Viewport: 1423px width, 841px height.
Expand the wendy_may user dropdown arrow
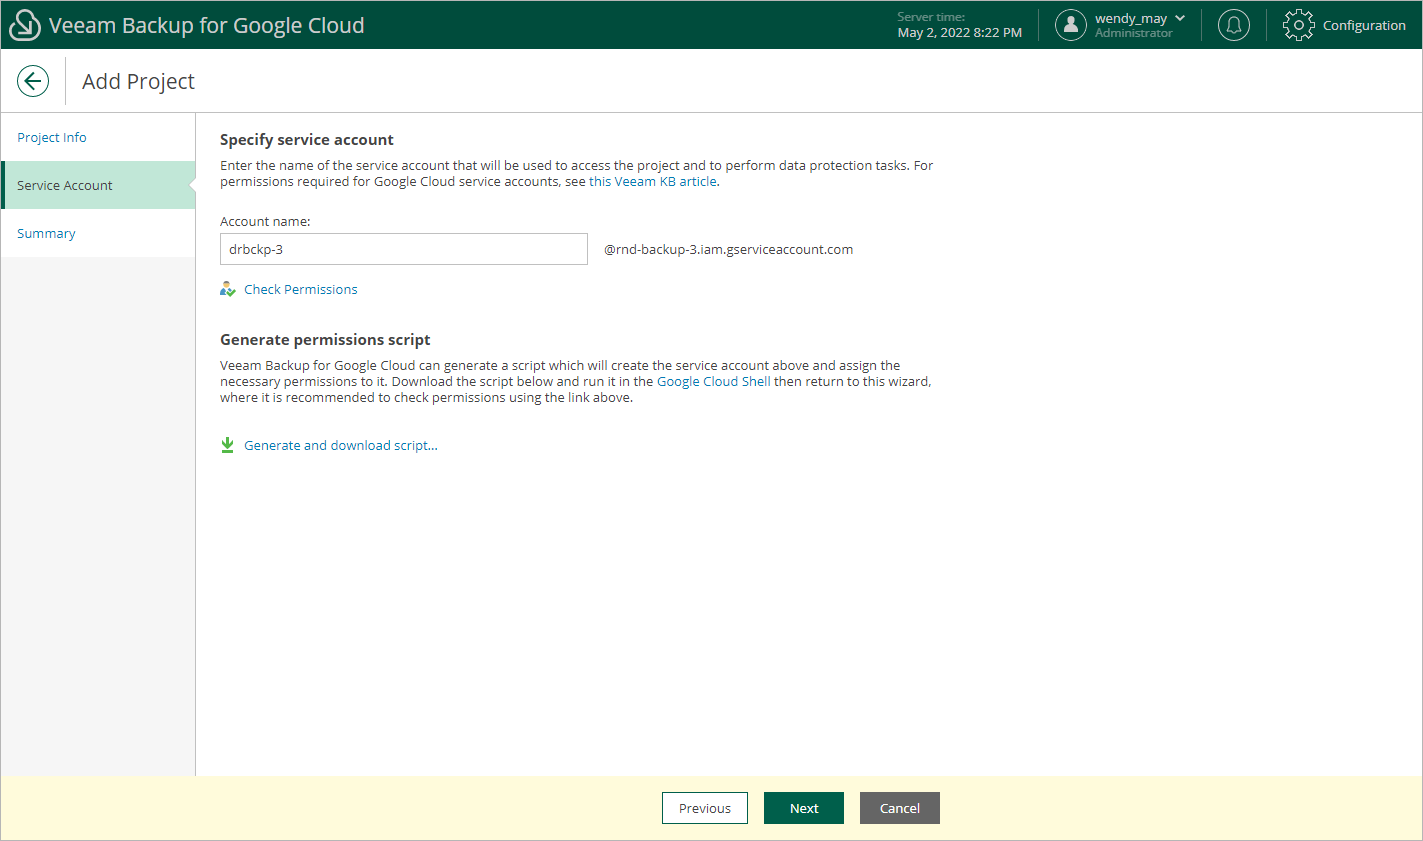coord(1180,18)
